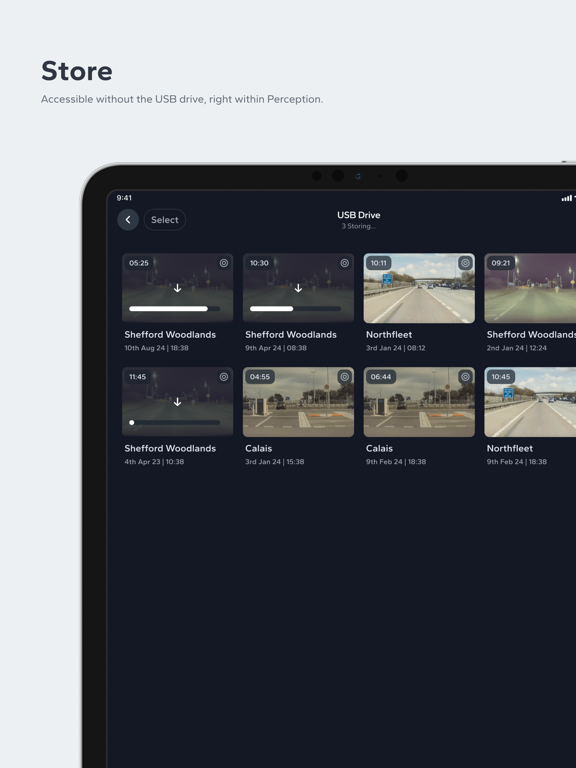Click the target icon on the 10:30 clip

pos(345,263)
